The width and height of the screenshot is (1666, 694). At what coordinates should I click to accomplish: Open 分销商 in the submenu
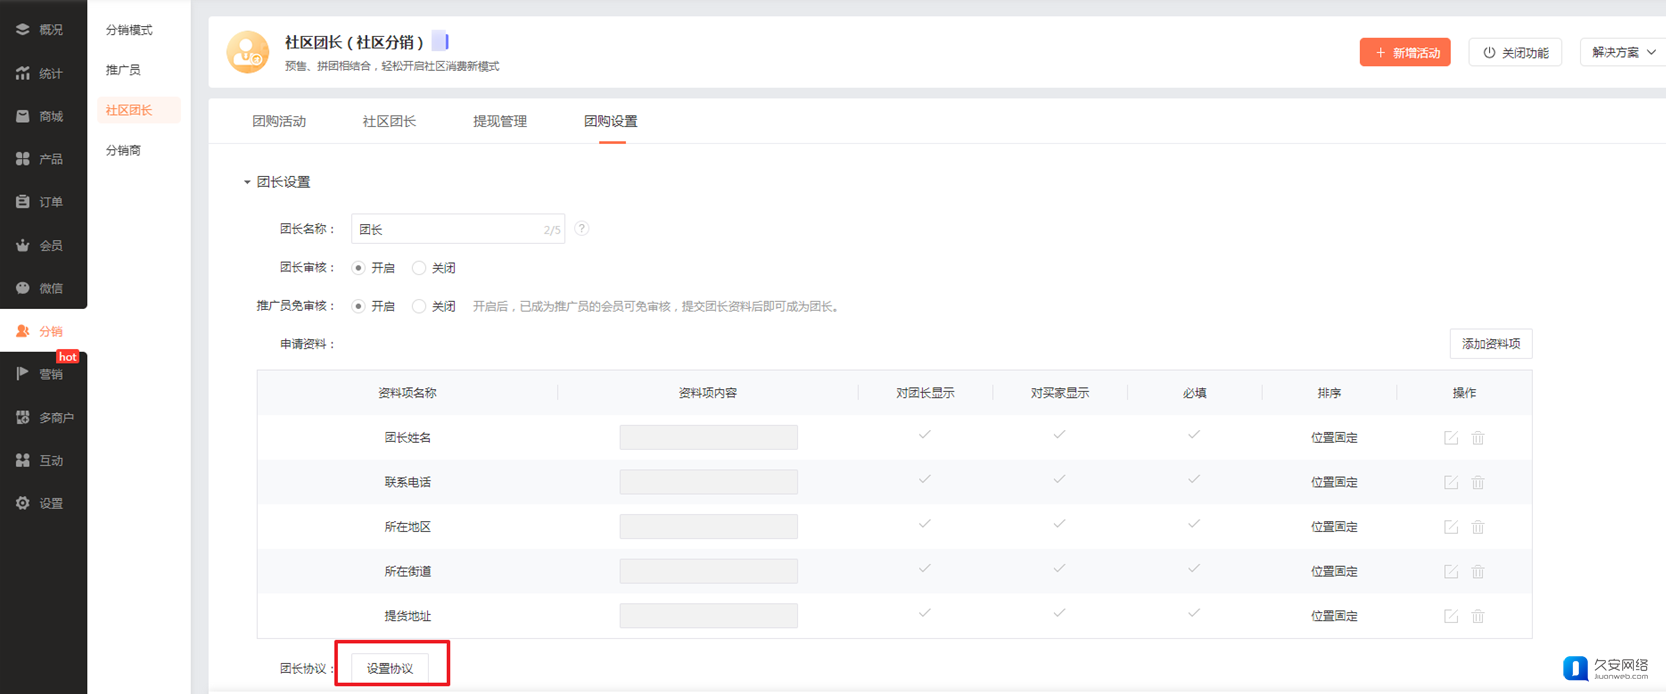pyautogui.click(x=123, y=150)
